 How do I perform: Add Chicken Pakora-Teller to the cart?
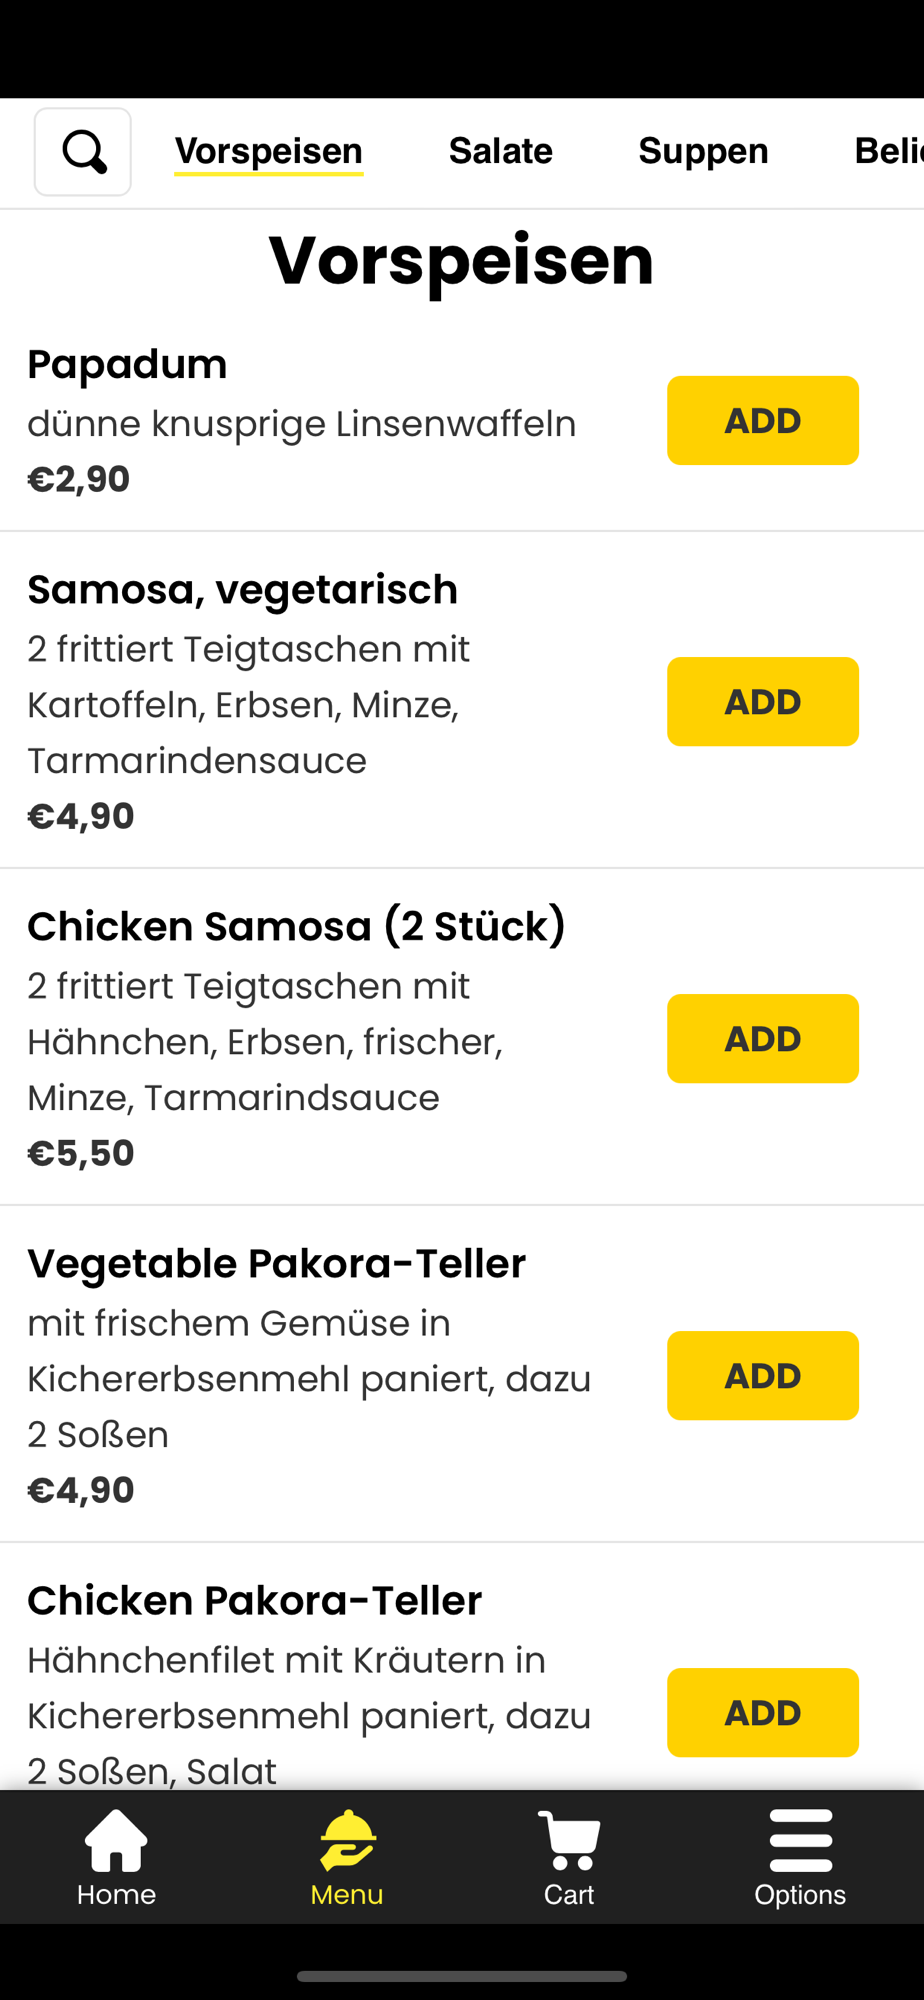click(763, 1712)
